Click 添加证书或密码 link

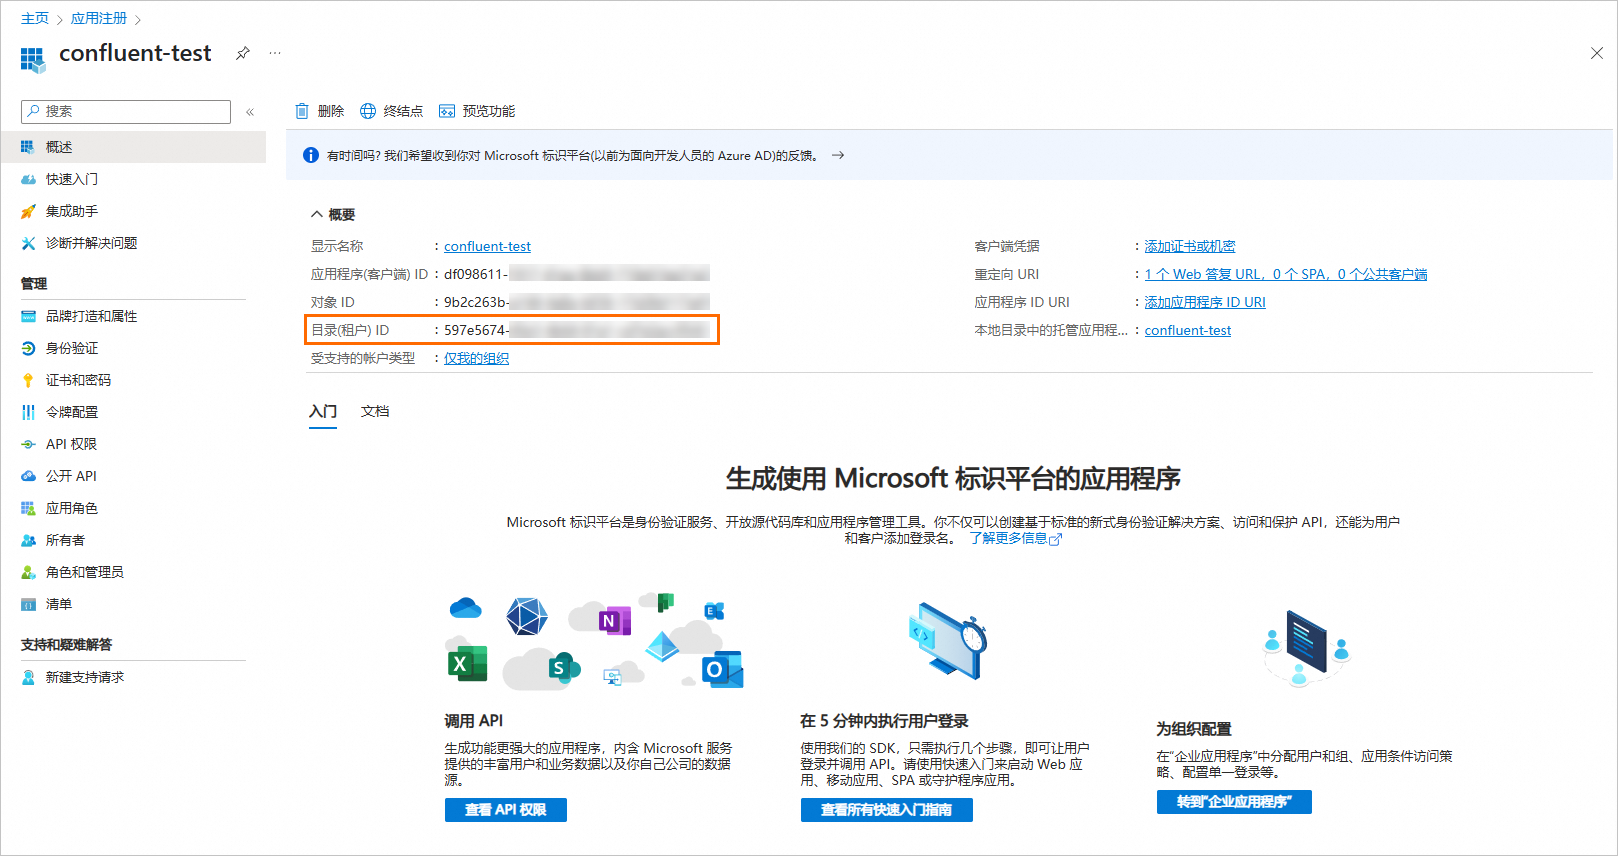coord(1190,246)
